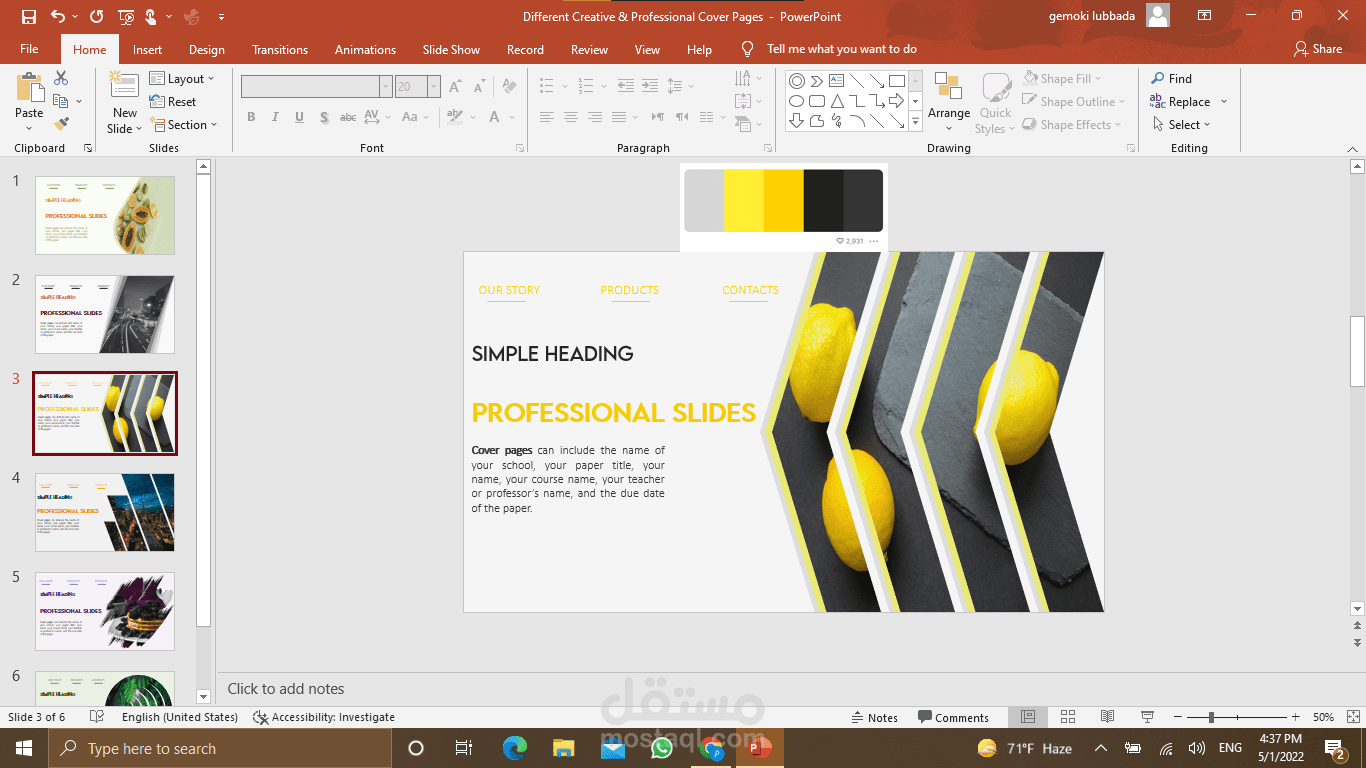Click the Windows Start button

(x=23, y=748)
